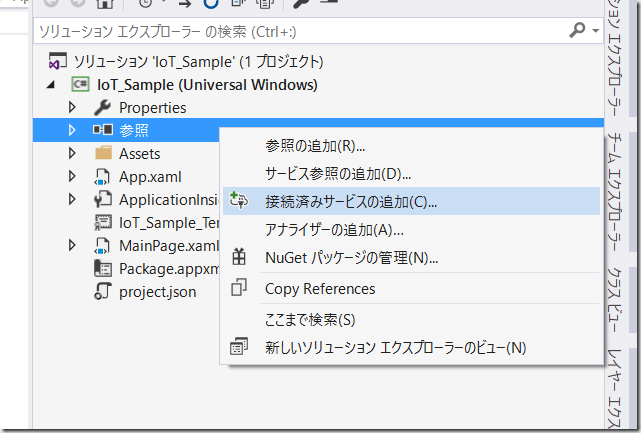Select the IoT_Sample_Tem... file label
The image size is (641, 433).
click(x=169, y=223)
